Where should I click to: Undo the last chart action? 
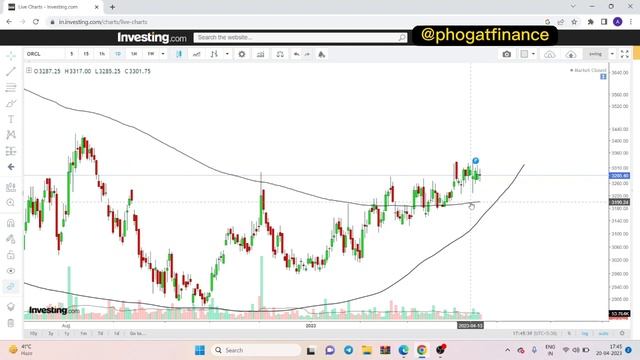(296, 54)
